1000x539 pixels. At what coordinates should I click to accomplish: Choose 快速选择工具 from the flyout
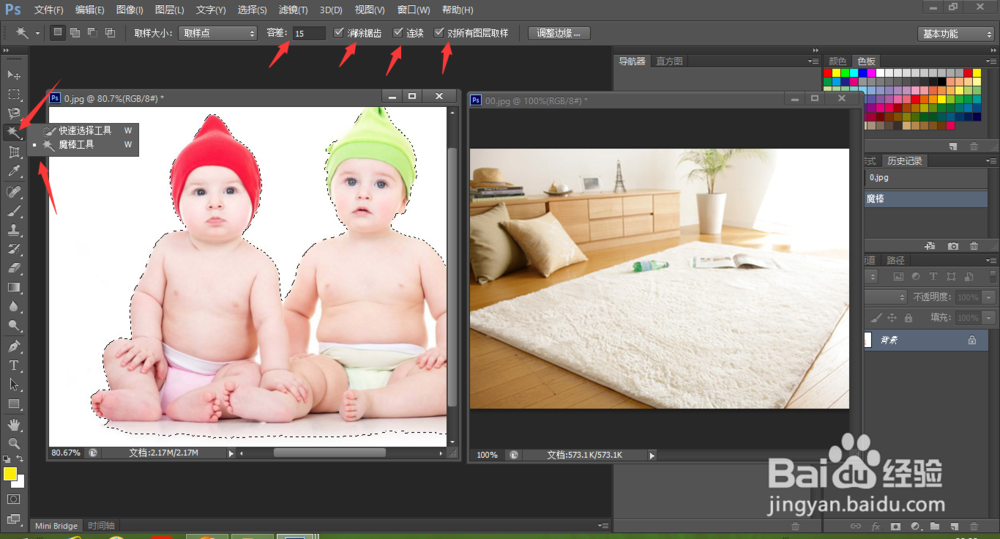[85, 130]
